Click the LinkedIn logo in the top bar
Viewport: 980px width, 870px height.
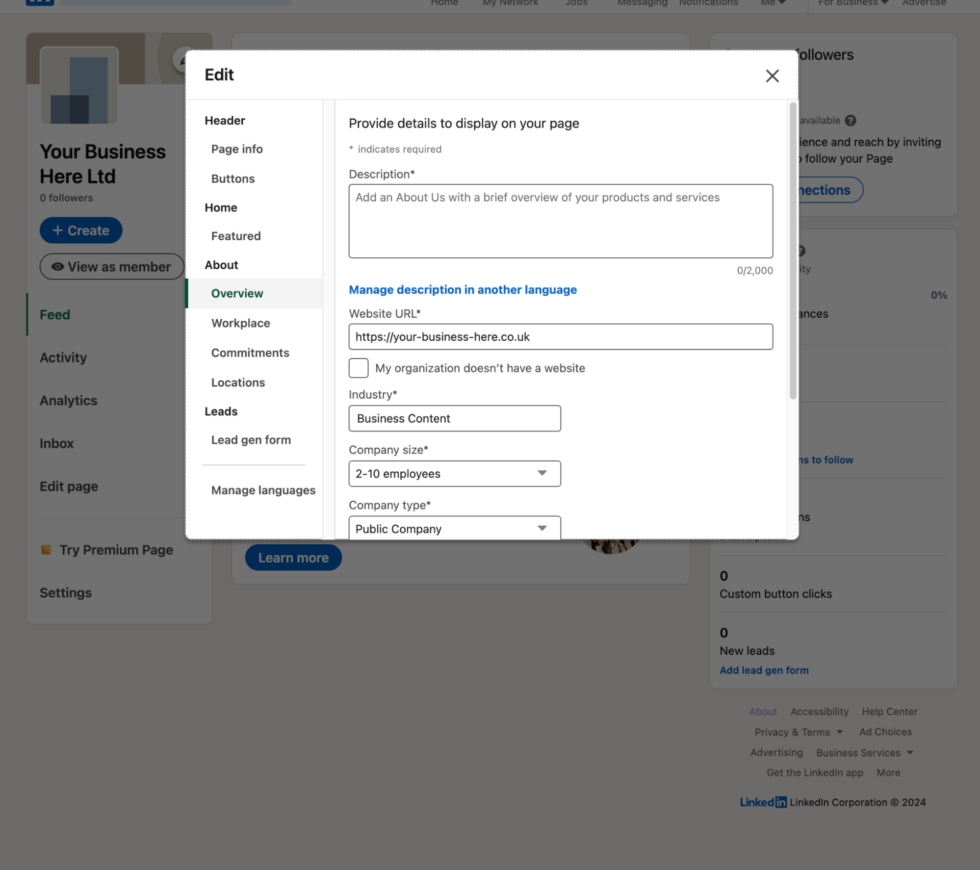tap(40, 3)
